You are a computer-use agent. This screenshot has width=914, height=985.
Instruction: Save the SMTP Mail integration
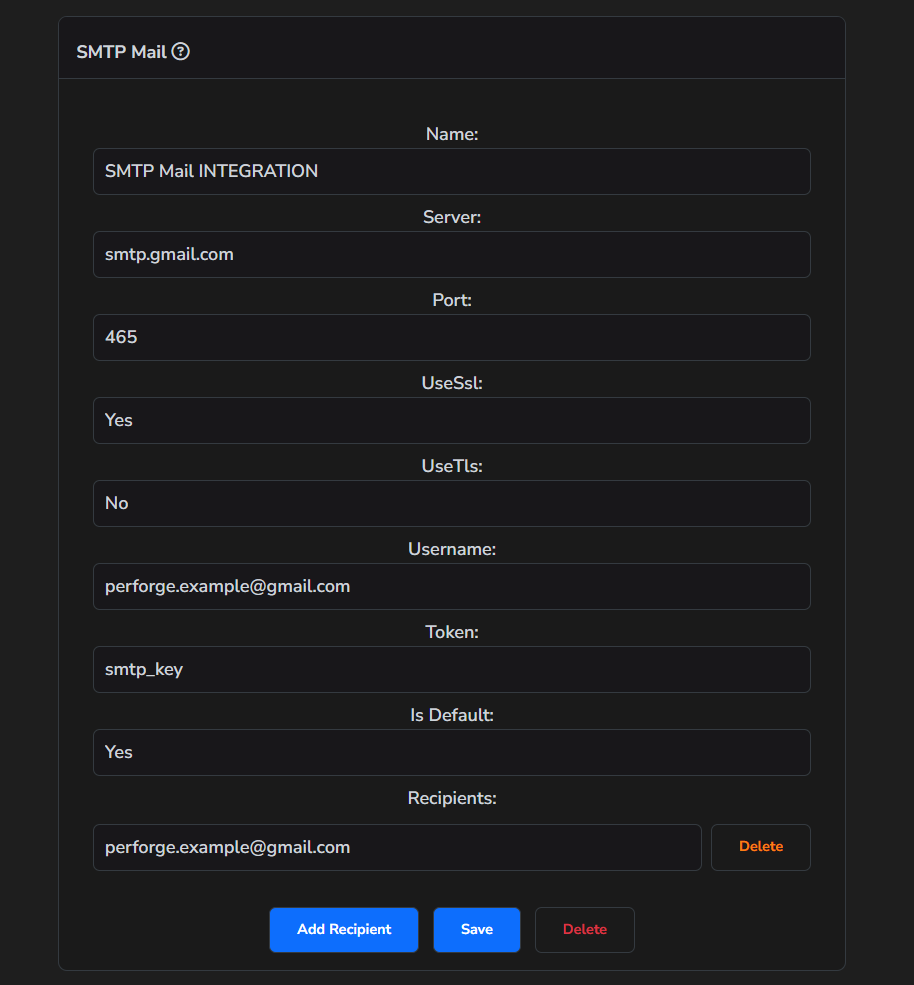tap(476, 929)
